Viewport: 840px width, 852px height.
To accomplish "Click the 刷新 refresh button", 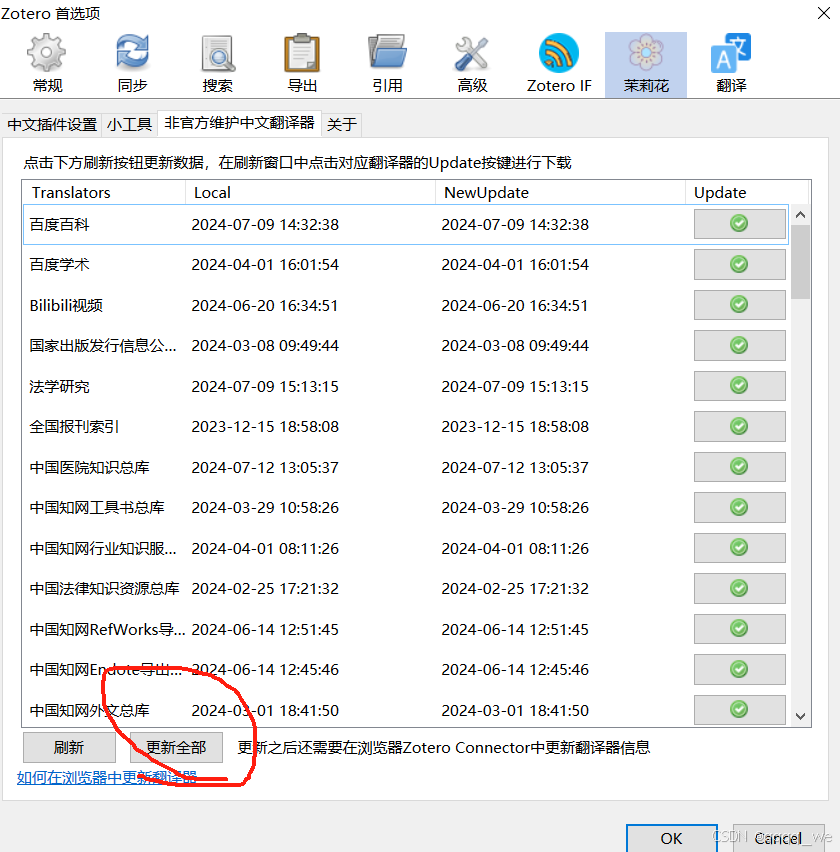I will pyautogui.click(x=69, y=748).
